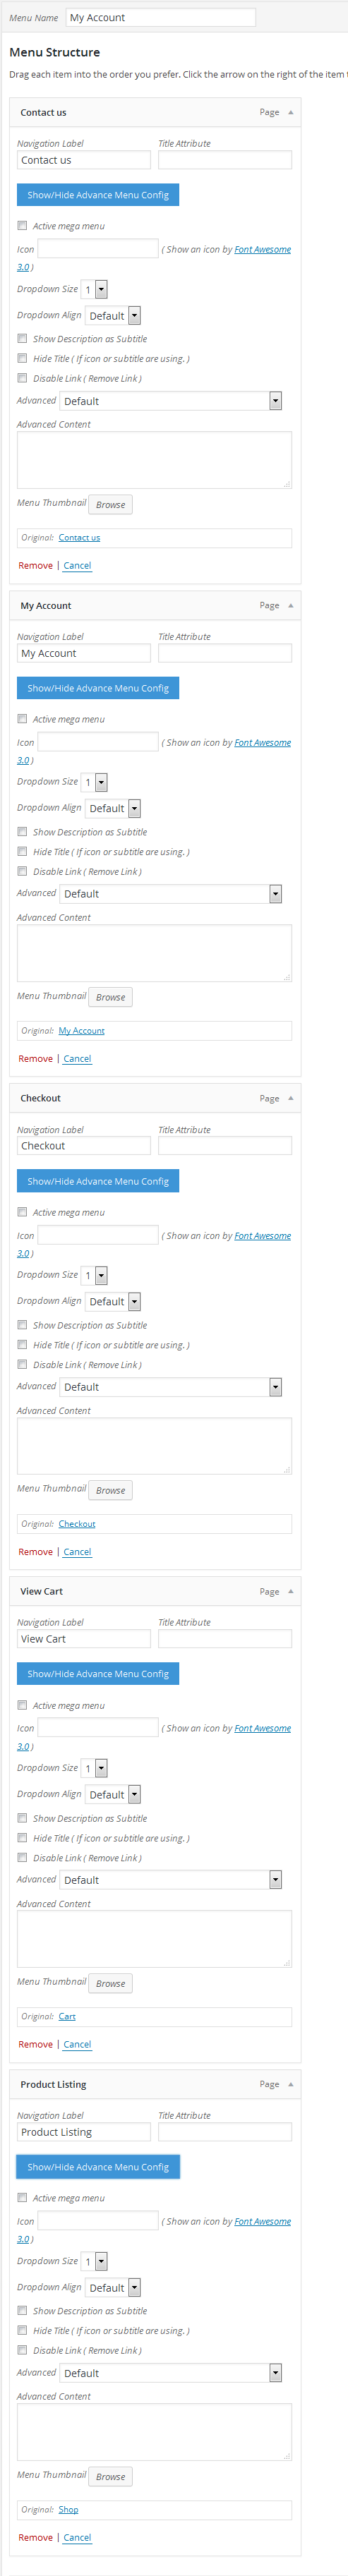Remove the View Cart menu item
Screen dimensions: 348x2576
[35, 2044]
